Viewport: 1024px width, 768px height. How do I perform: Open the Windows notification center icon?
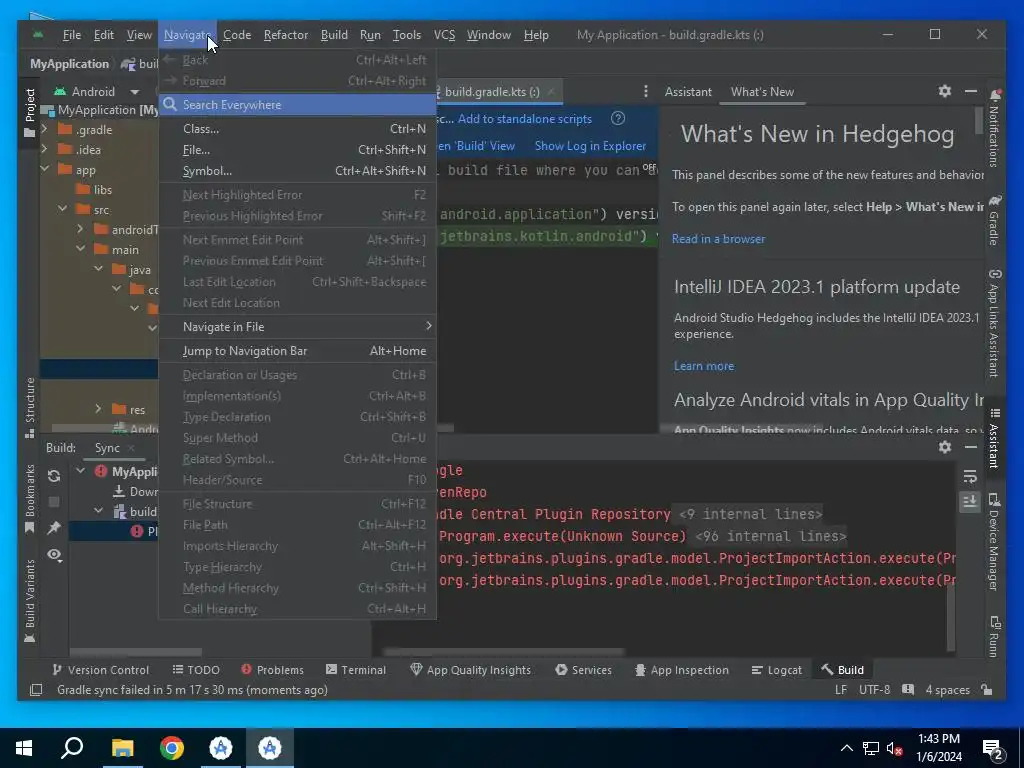tap(992, 749)
